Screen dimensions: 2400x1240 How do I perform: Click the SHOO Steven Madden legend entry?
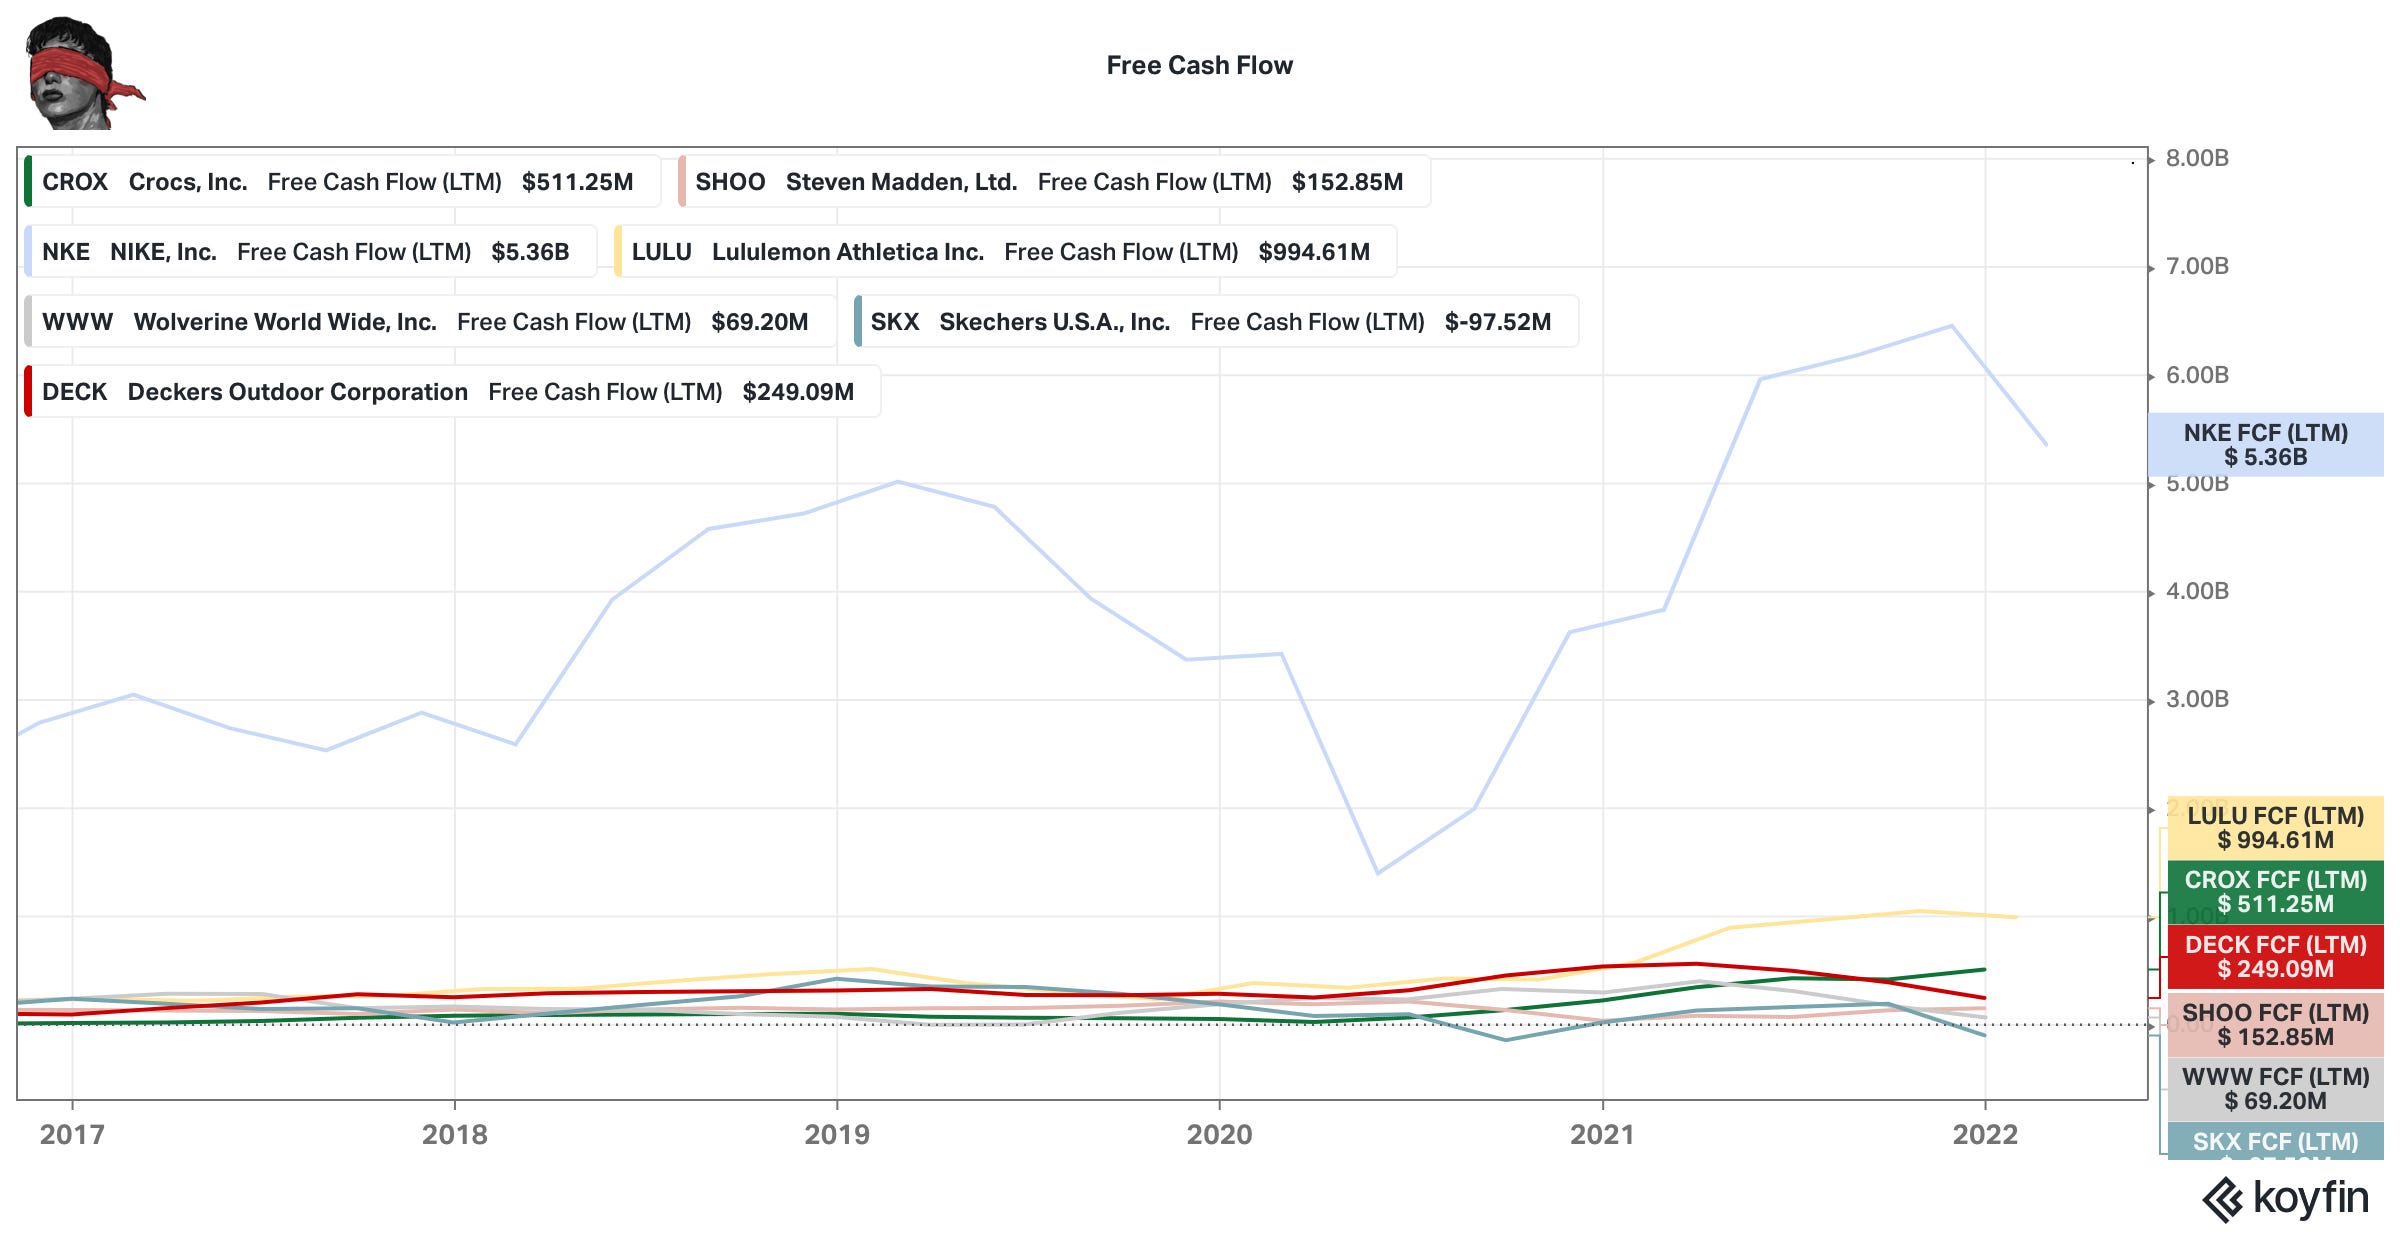(x=1054, y=182)
